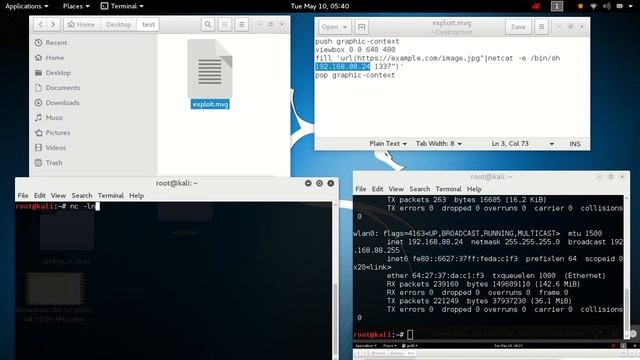Open View menu in right terminal
Image resolution: width=640 pixels, height=360 pixels.
[x=396, y=189]
